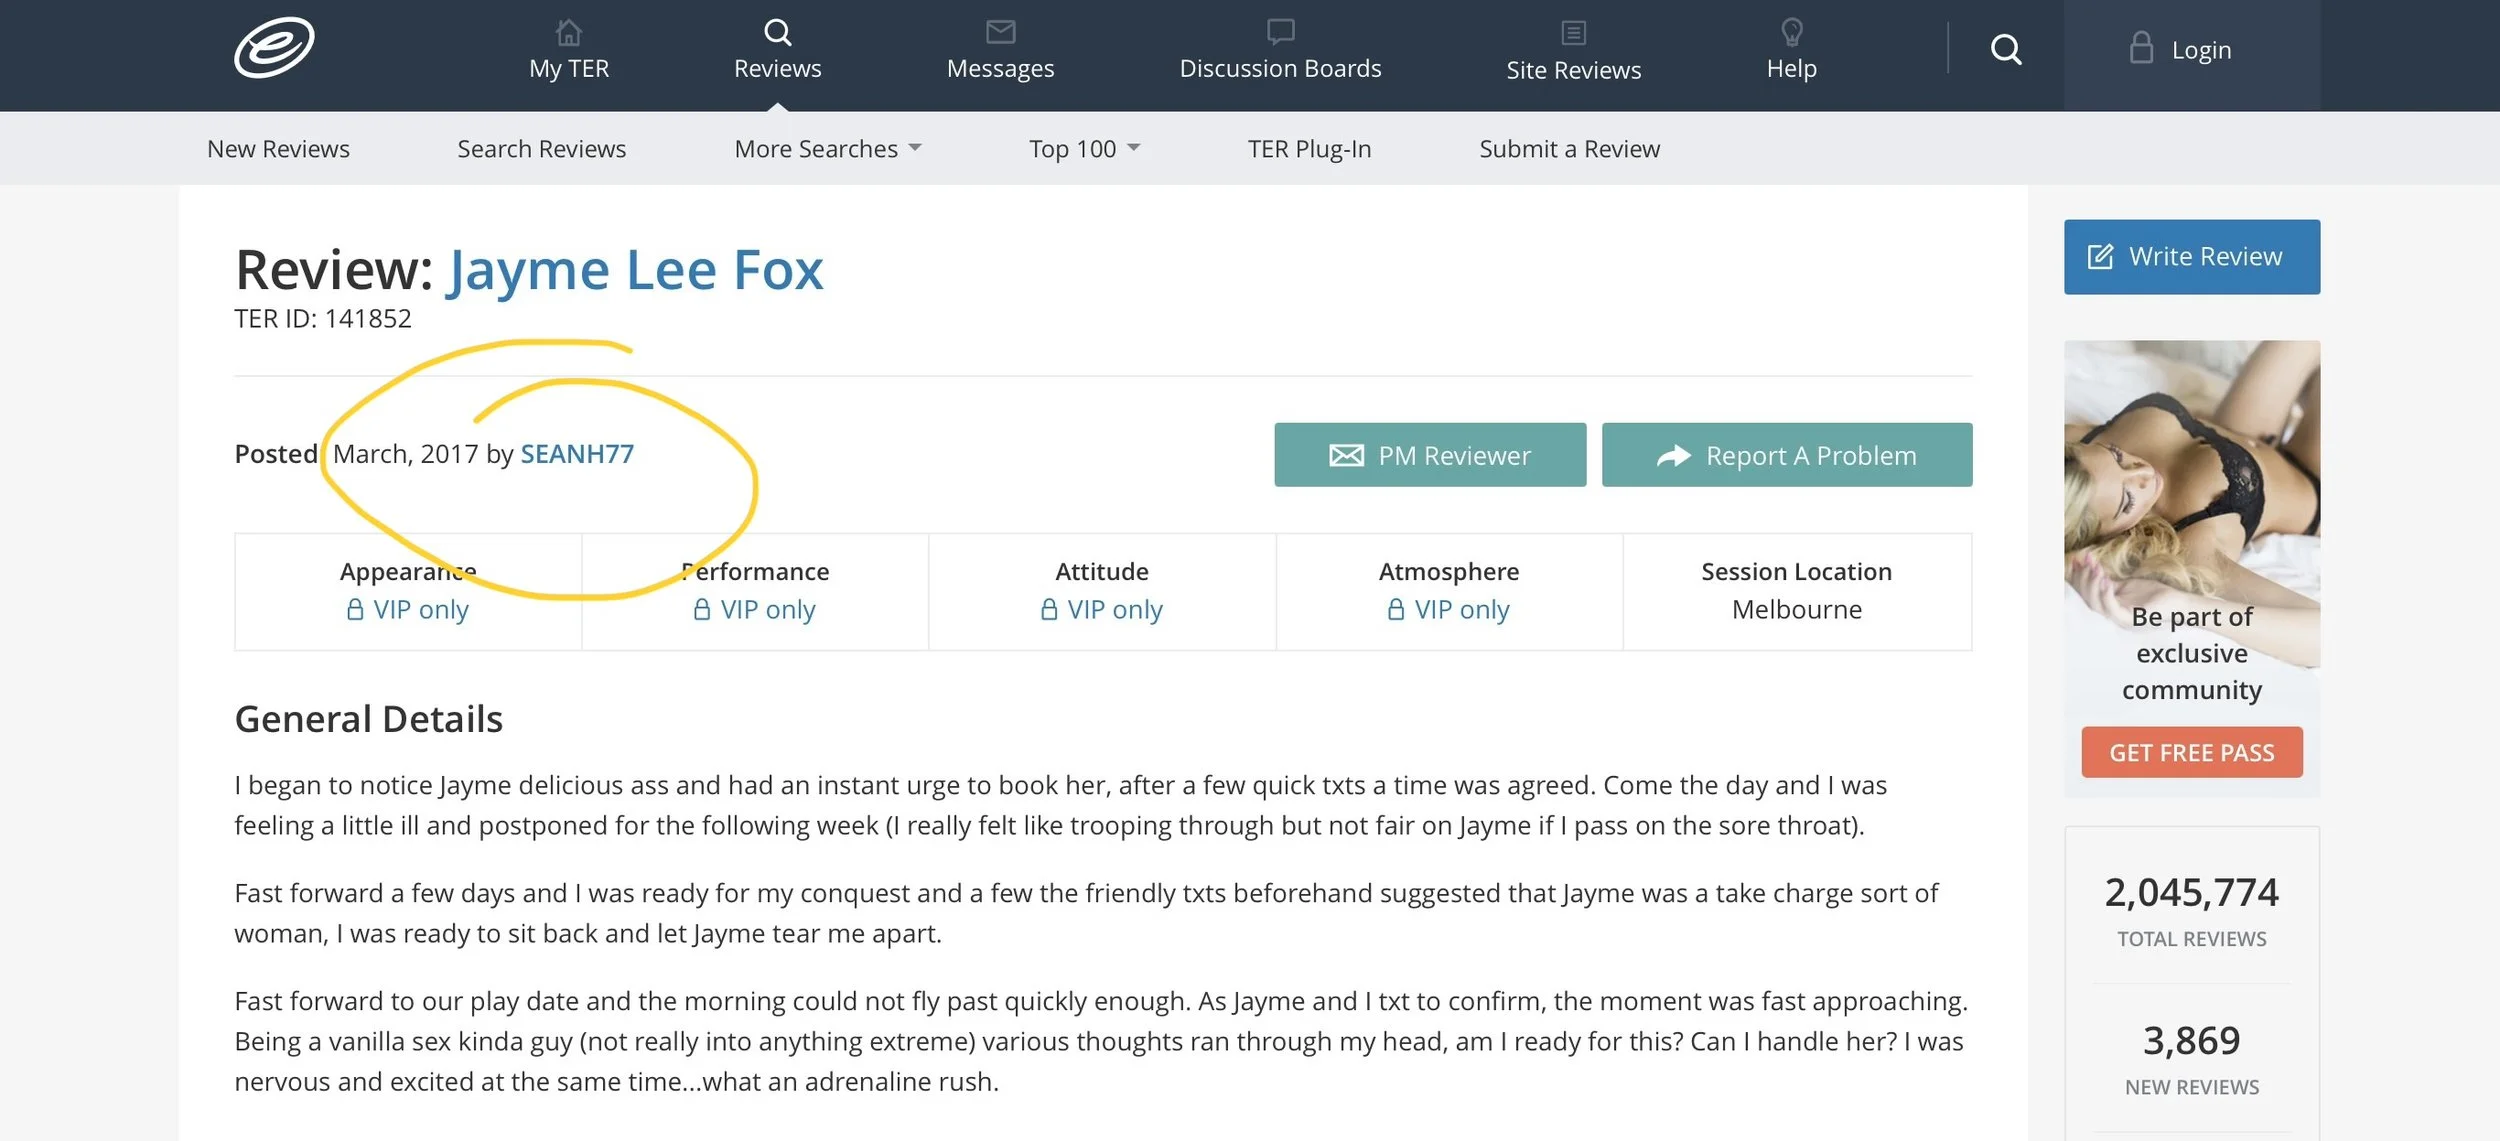The height and width of the screenshot is (1141, 2500).
Task: Select TER Plug-In menu item
Action: pos(1309,149)
